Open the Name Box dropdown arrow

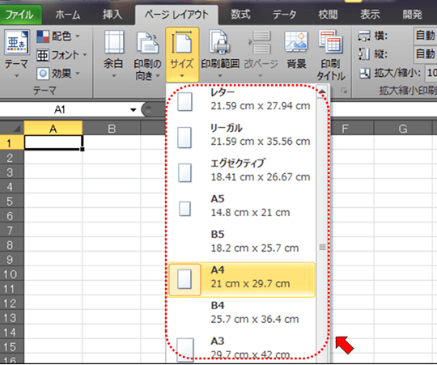133,110
